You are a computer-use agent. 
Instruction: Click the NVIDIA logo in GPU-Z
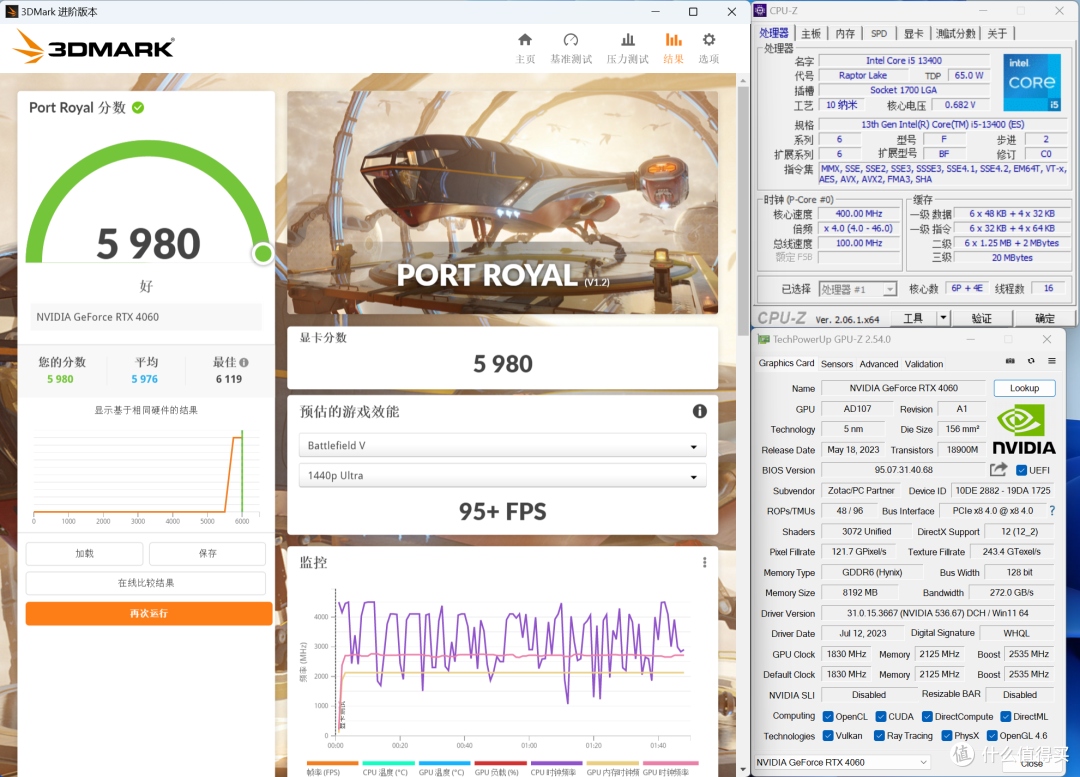click(1024, 429)
